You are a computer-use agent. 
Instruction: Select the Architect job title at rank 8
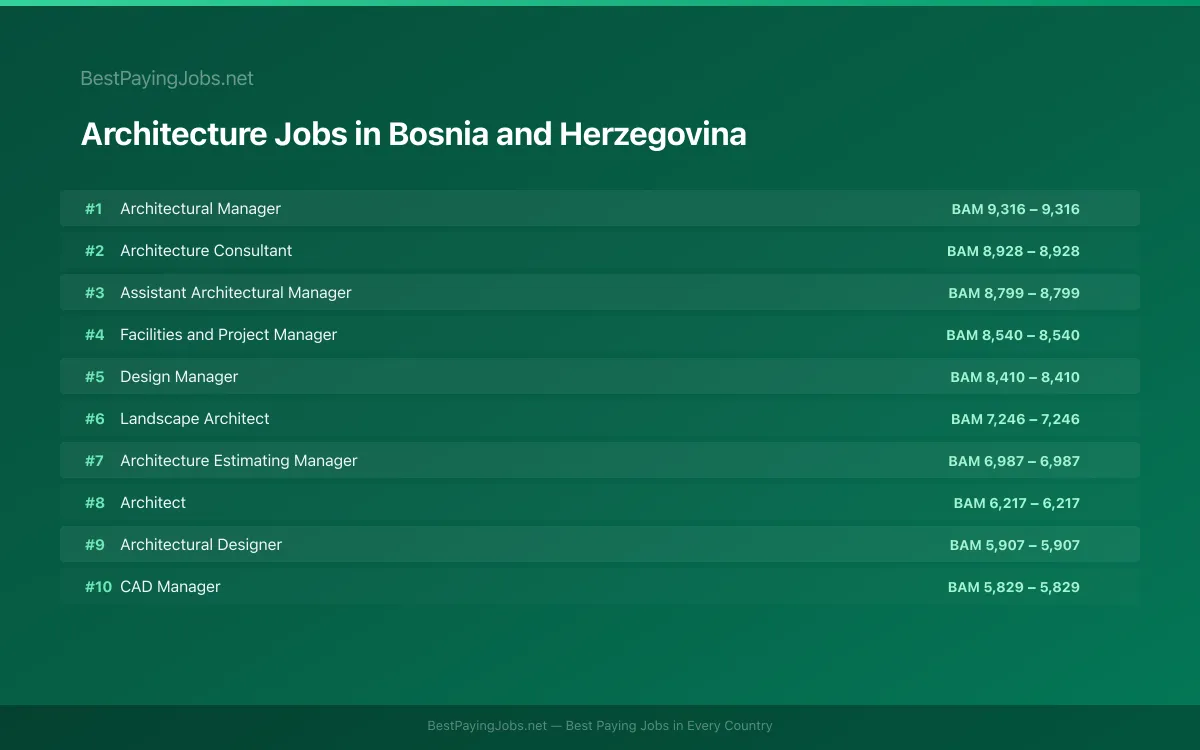click(153, 503)
